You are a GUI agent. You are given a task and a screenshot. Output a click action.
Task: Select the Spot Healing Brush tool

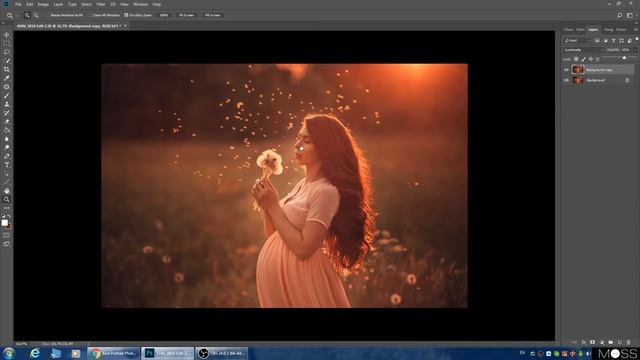pyautogui.click(x=7, y=87)
